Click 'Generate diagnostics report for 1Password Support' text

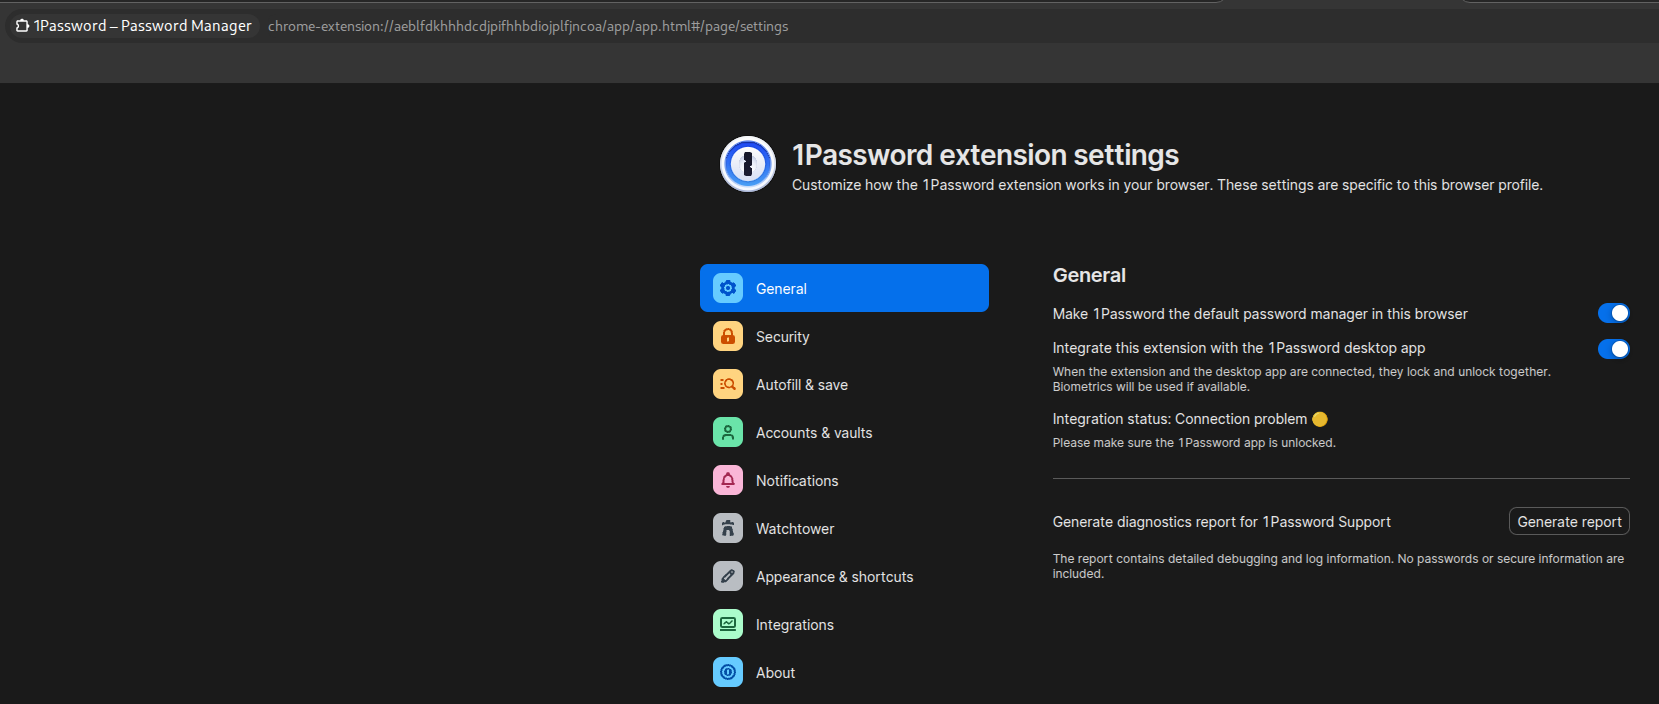point(1222,521)
